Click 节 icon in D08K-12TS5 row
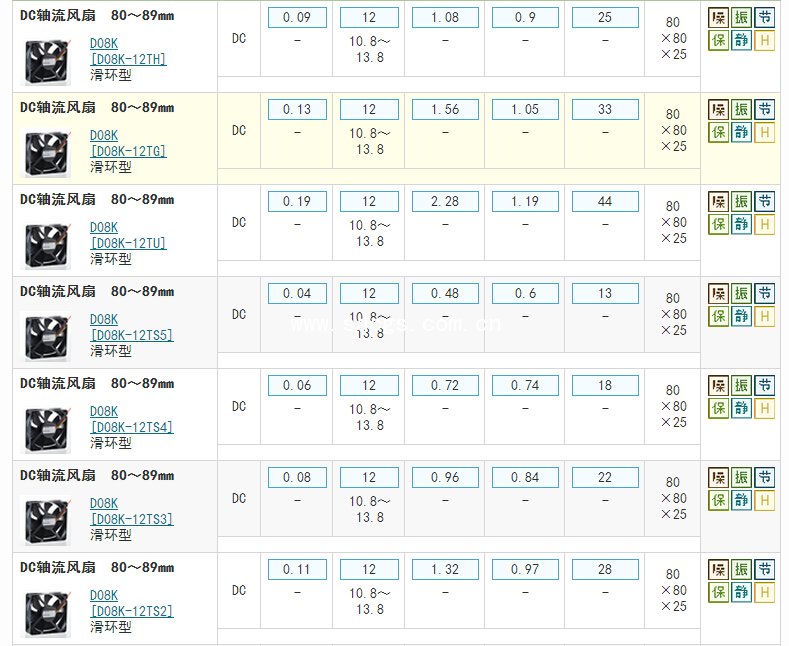Image resolution: width=789 pixels, height=646 pixels. [764, 294]
